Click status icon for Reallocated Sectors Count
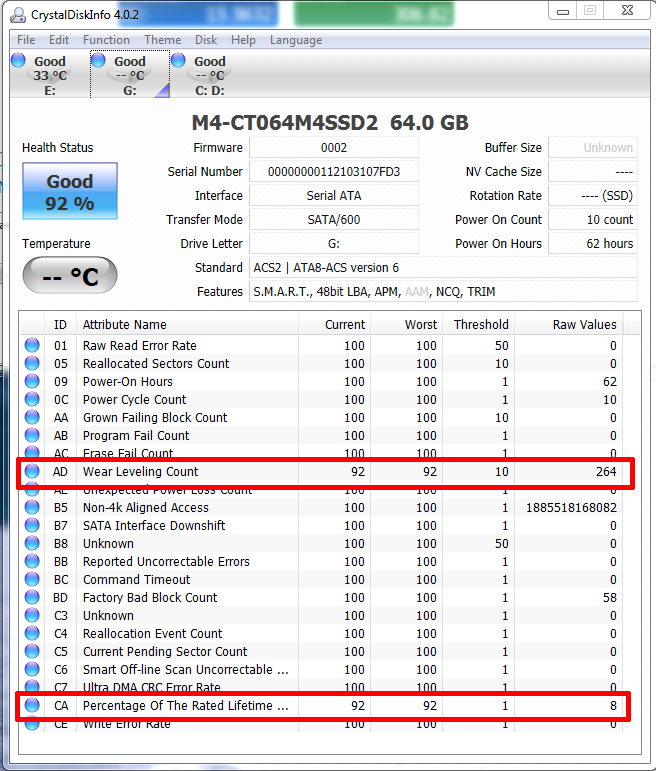Screen dimensions: 656x771 [x=32, y=363]
